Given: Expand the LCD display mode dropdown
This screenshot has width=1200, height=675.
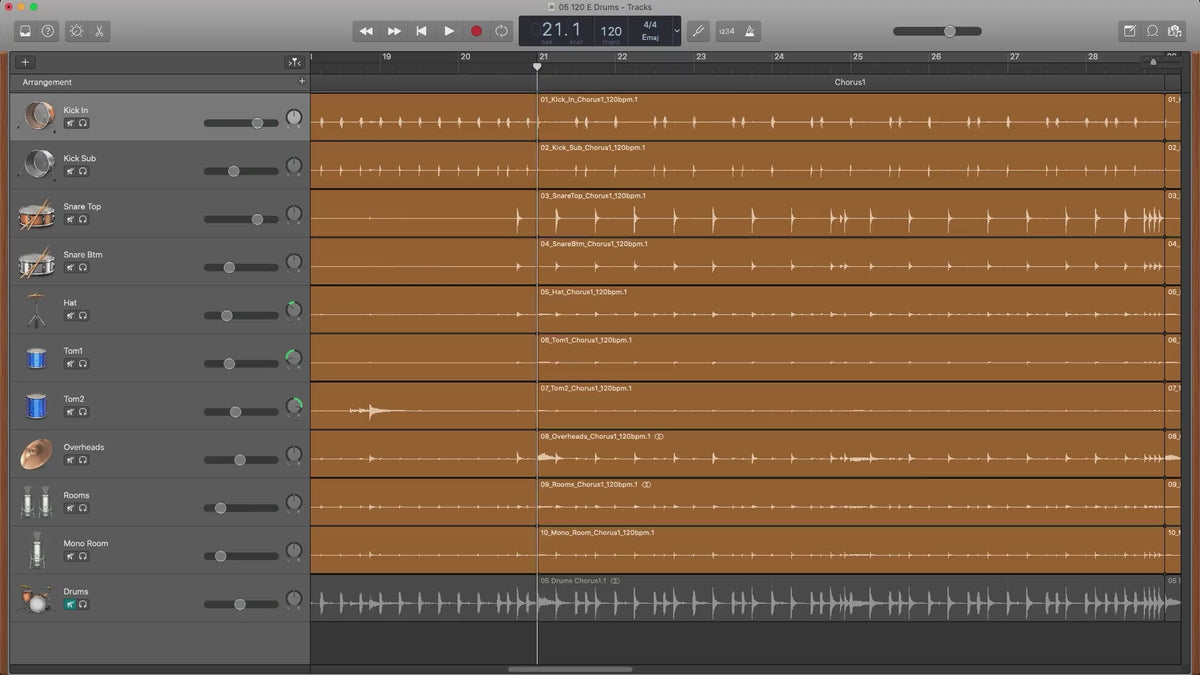Looking at the screenshot, I should (677, 31).
